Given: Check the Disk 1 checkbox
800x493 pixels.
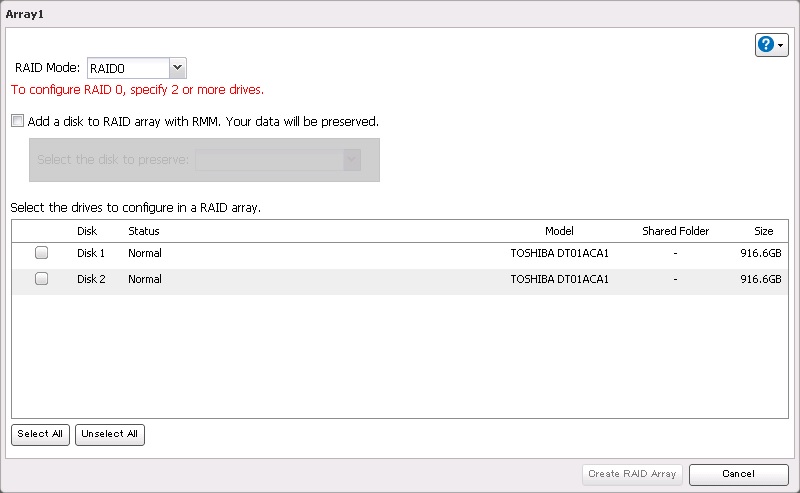Looking at the screenshot, I should point(42,254).
